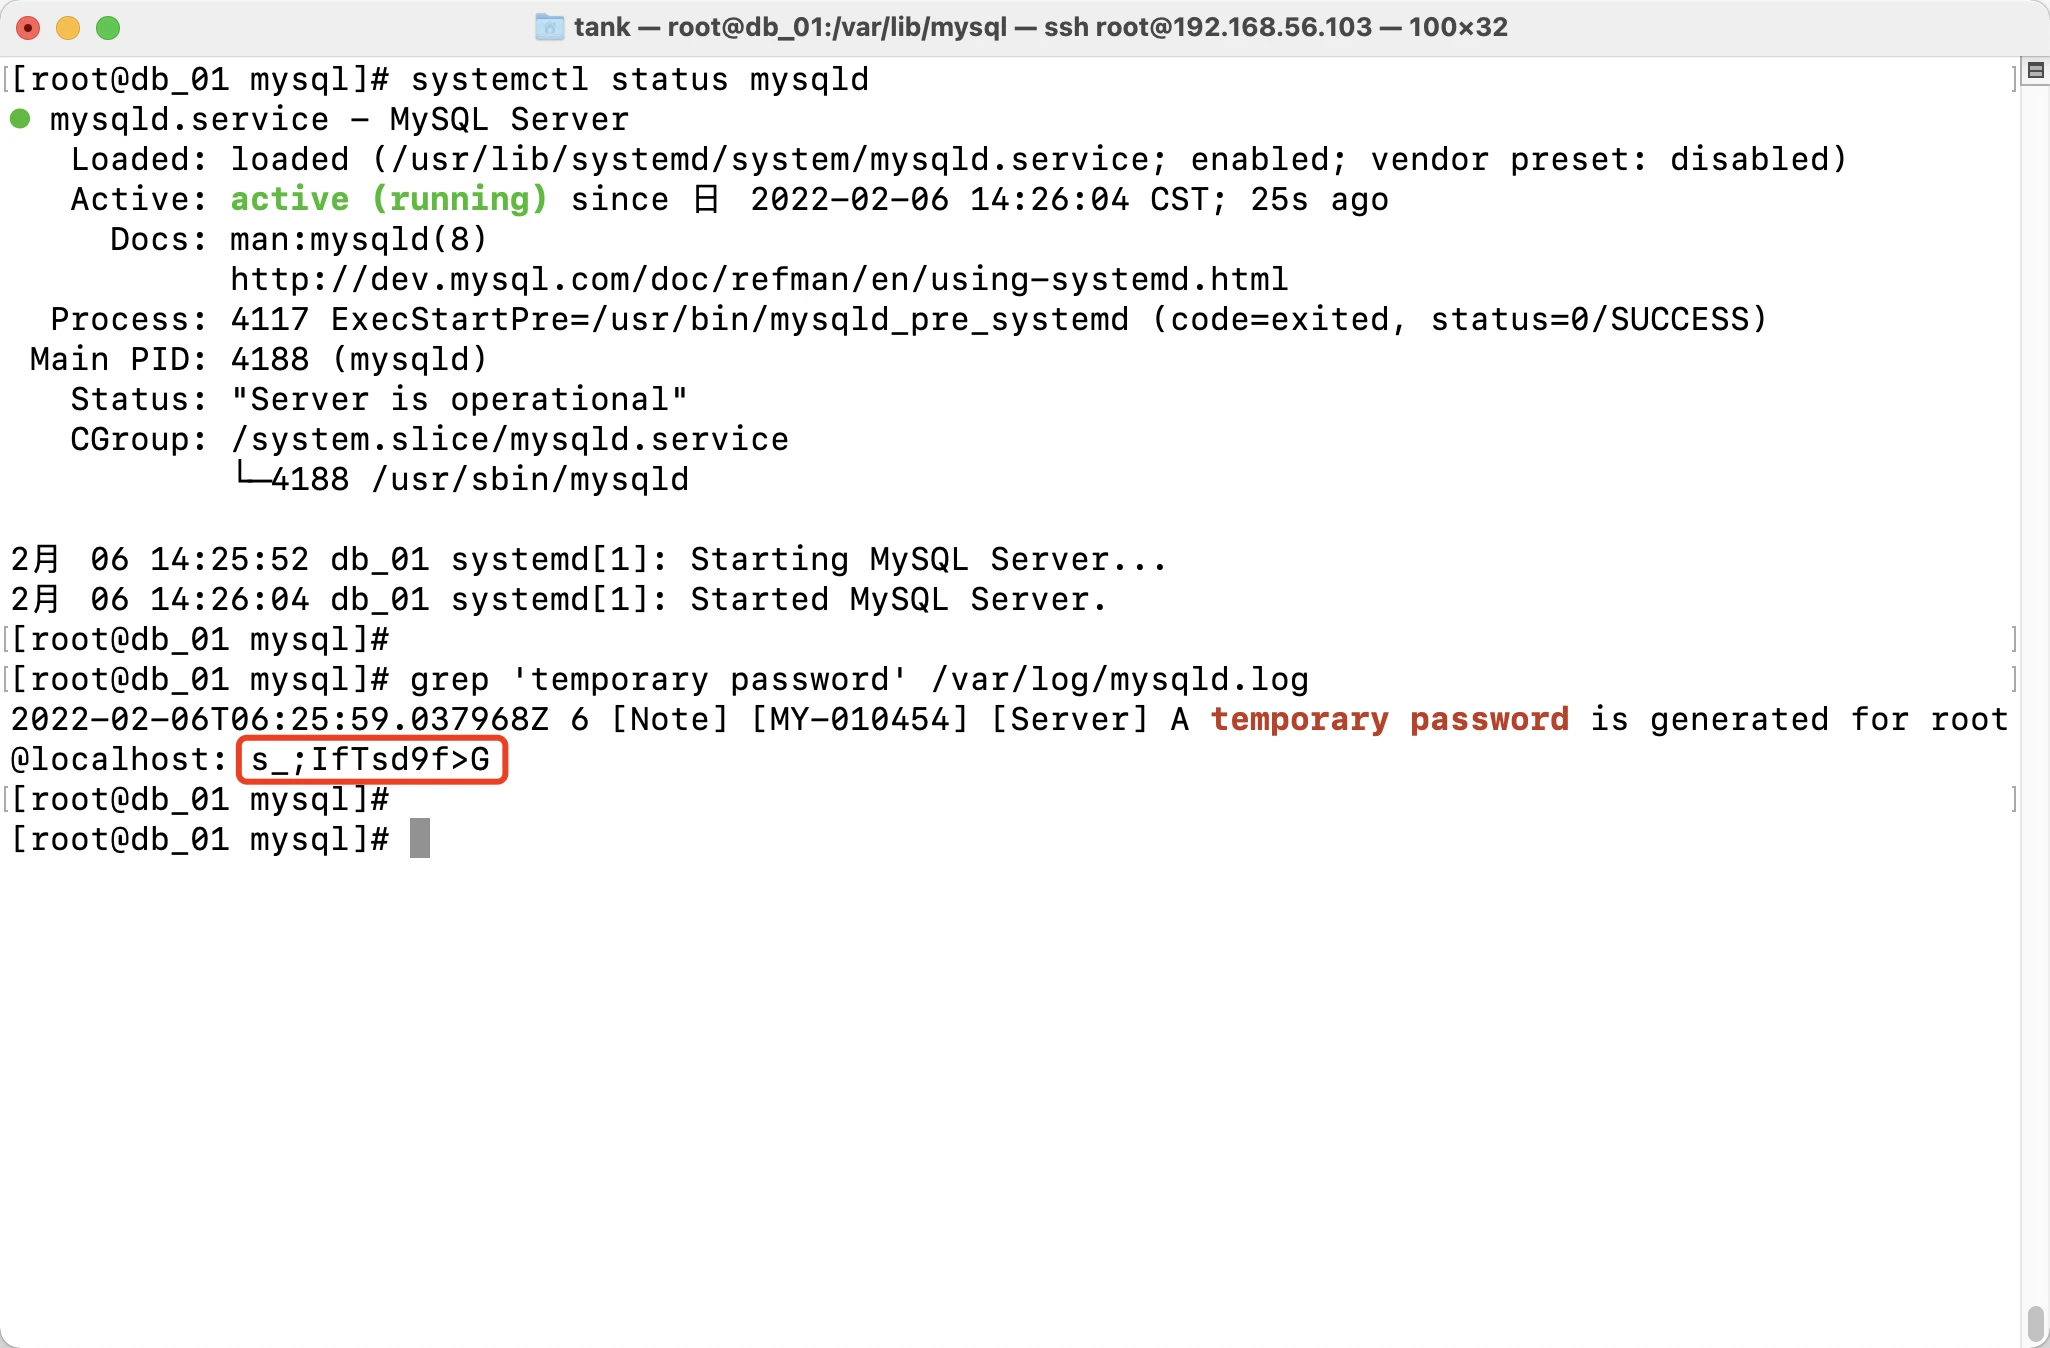Click the 'systemctl status mysqld' command

(x=640, y=79)
